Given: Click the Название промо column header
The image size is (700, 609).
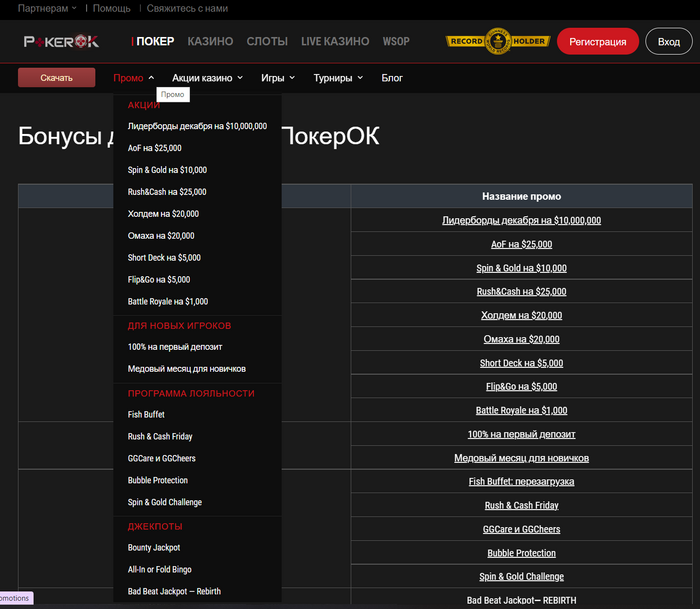Looking at the screenshot, I should coord(521,196).
